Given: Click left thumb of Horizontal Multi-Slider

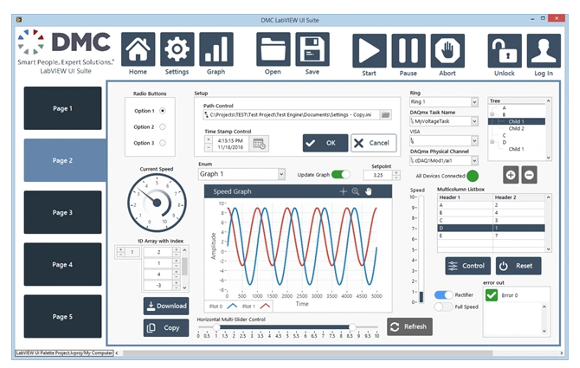Looking at the screenshot, I should (x=216, y=327).
